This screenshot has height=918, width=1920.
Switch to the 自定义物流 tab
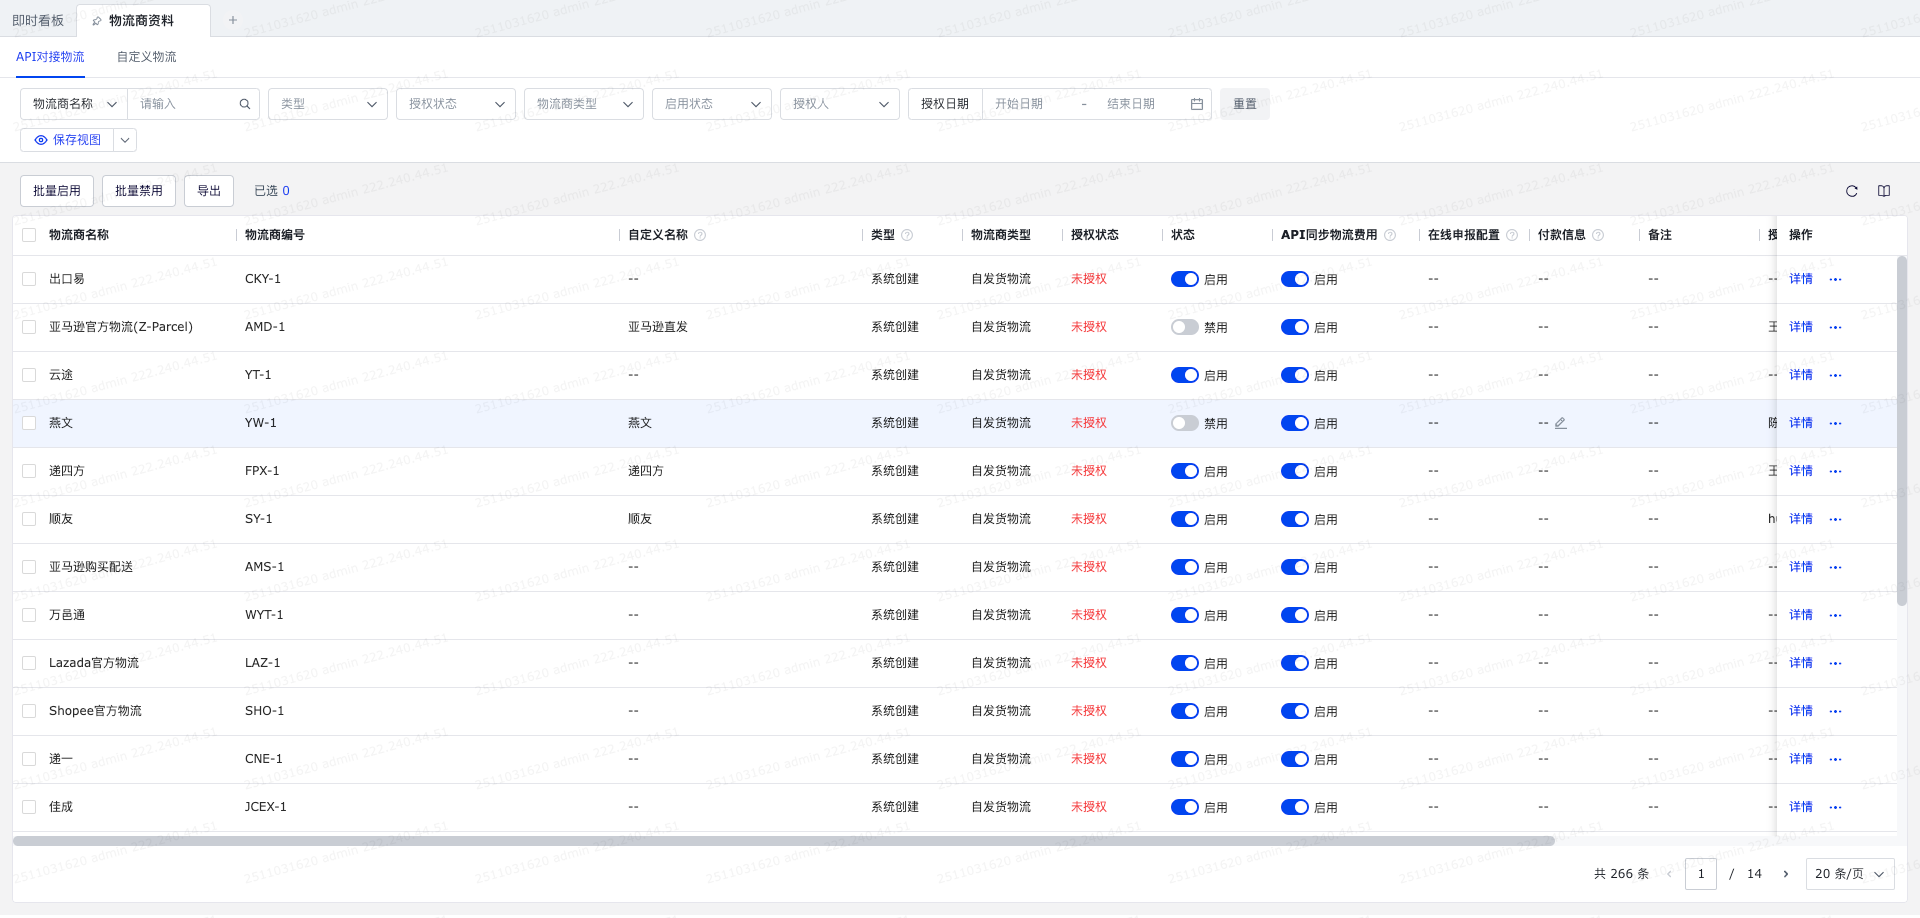pyautogui.click(x=146, y=57)
